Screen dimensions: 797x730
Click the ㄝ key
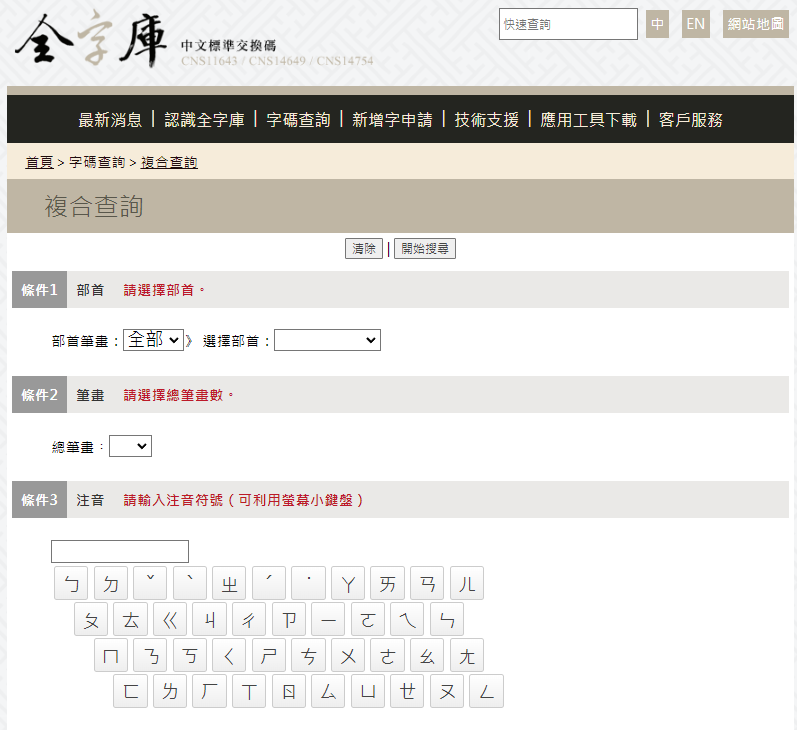407,691
